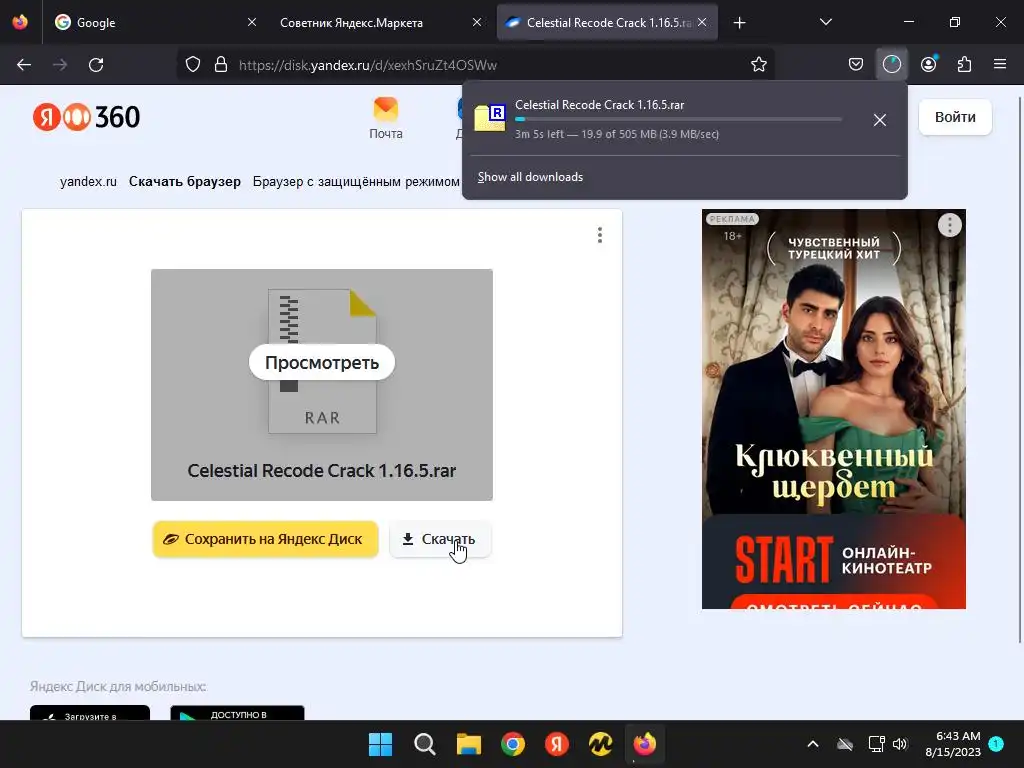This screenshot has width=1024, height=768.
Task: Bookmark this page with the star icon
Action: pyautogui.click(x=758, y=65)
